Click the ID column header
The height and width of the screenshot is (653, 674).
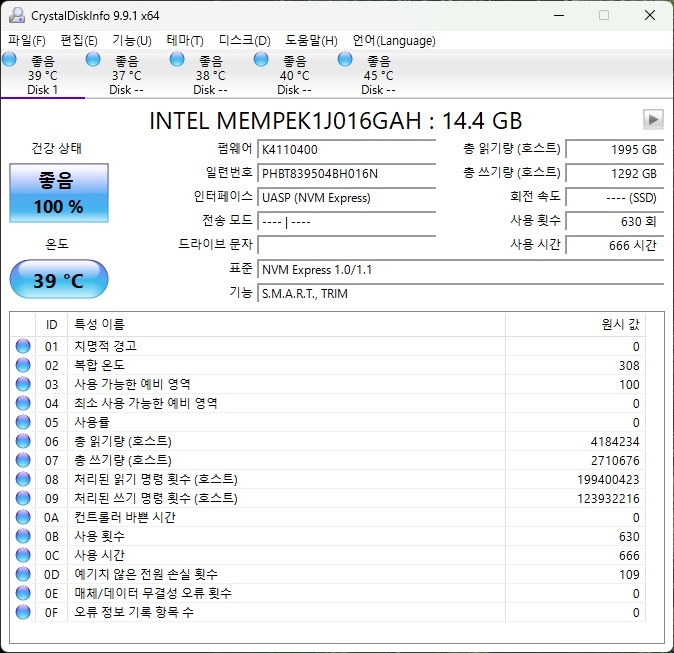click(x=51, y=324)
